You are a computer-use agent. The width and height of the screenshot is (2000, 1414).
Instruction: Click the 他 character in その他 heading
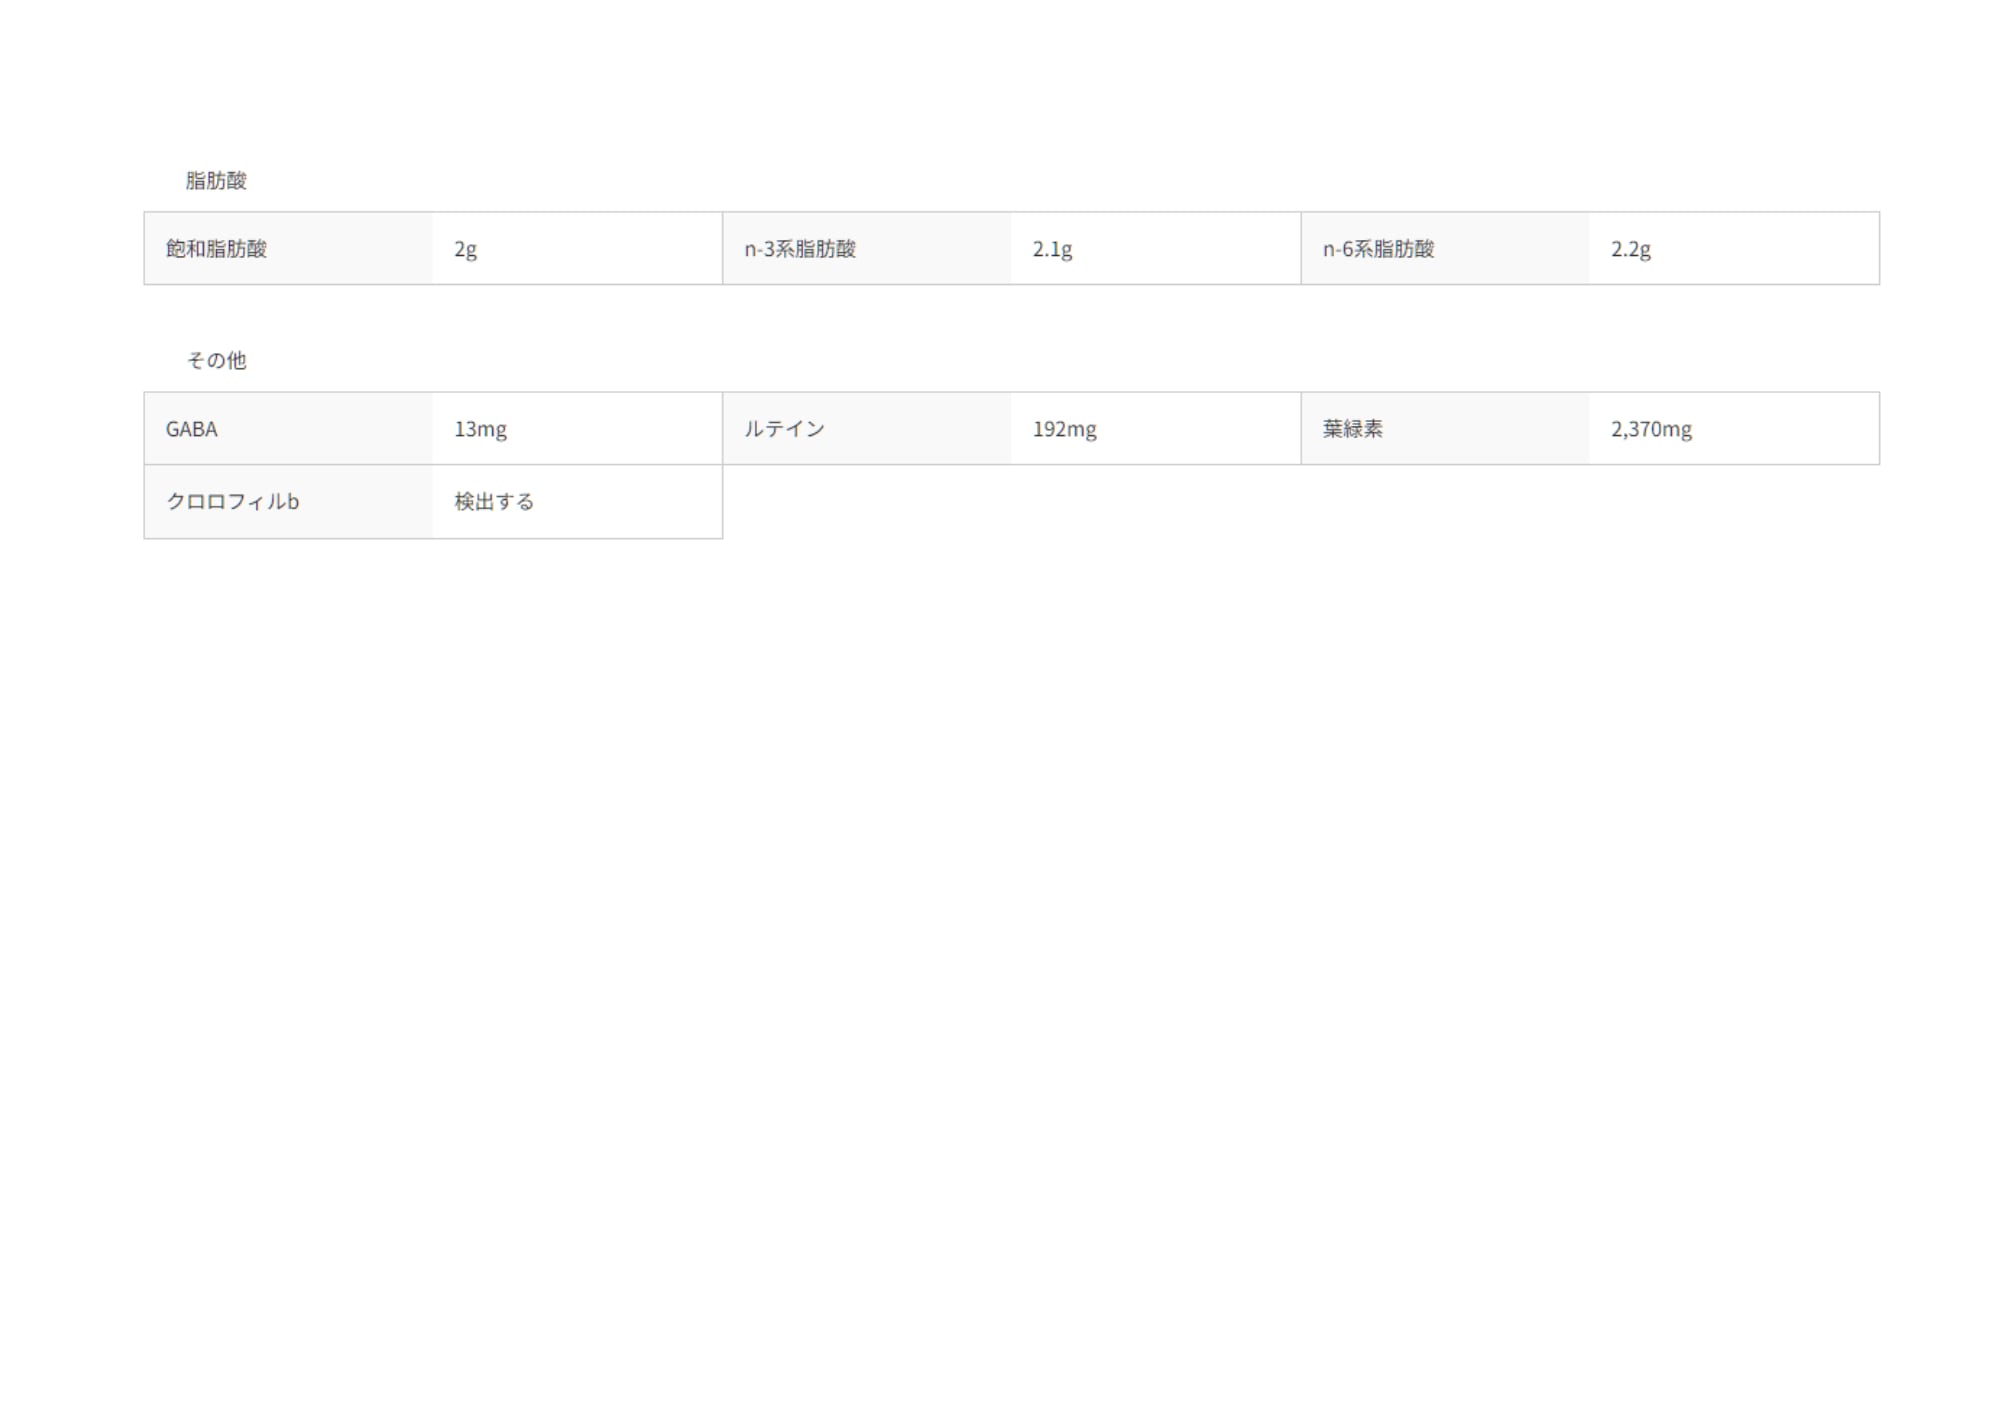tap(237, 361)
